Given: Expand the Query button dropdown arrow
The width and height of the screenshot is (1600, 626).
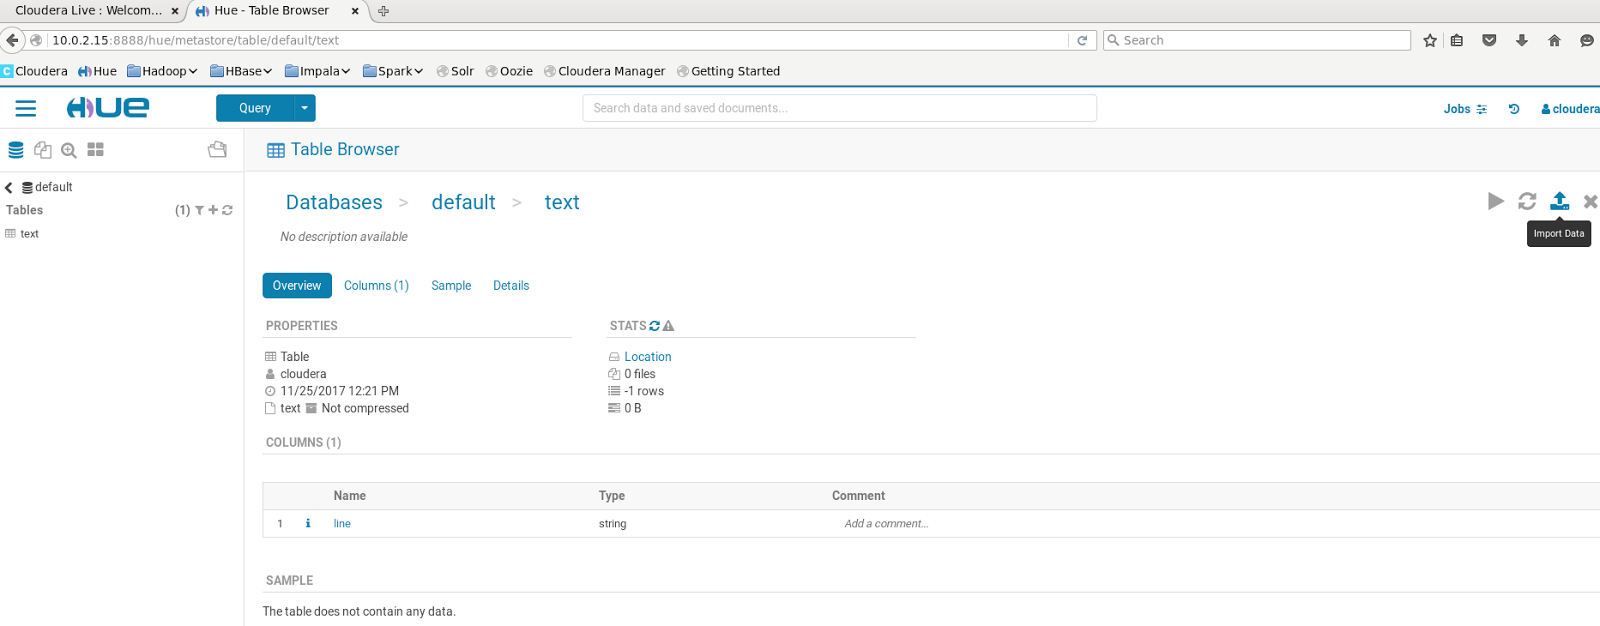Looking at the screenshot, I should pyautogui.click(x=305, y=108).
